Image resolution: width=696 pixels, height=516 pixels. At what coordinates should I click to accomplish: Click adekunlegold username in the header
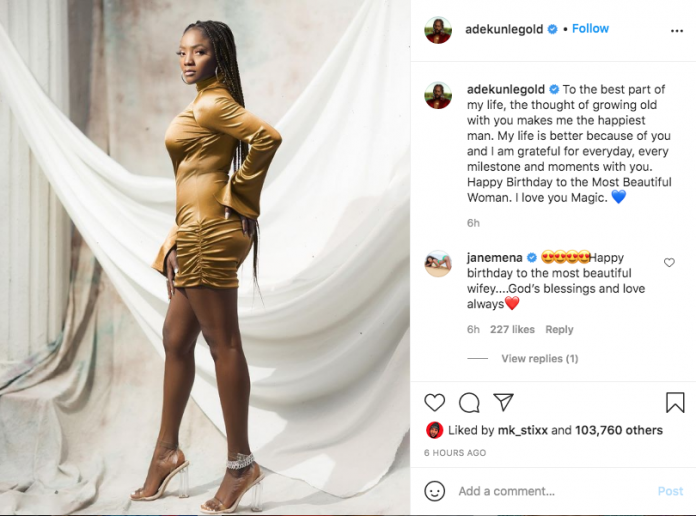click(x=504, y=29)
